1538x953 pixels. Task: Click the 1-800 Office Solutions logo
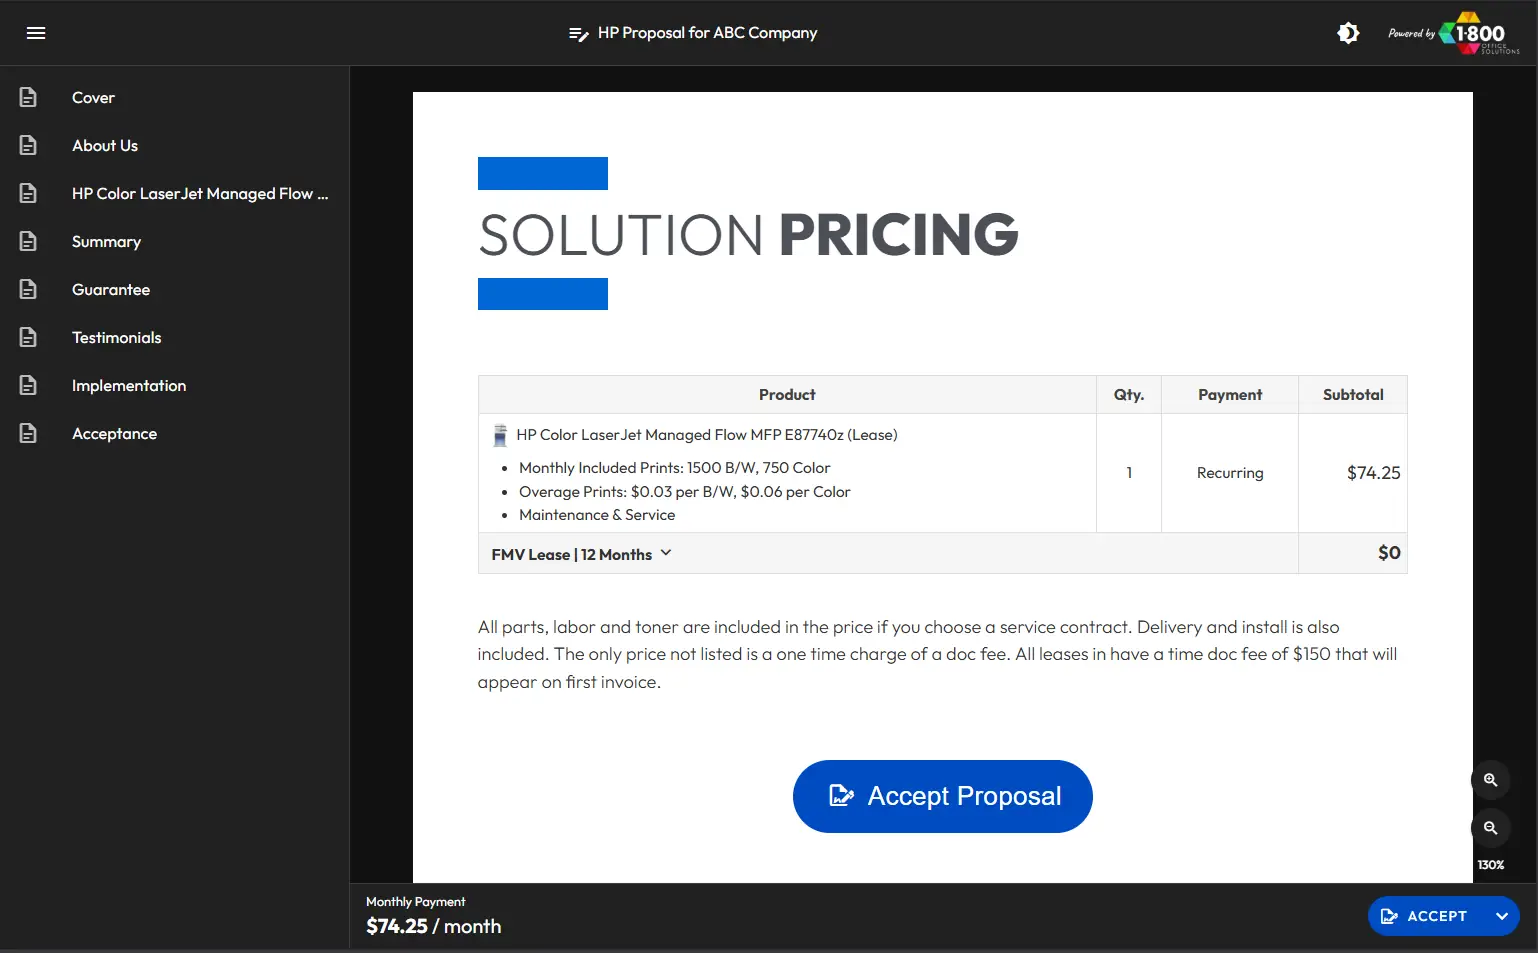coord(1480,33)
